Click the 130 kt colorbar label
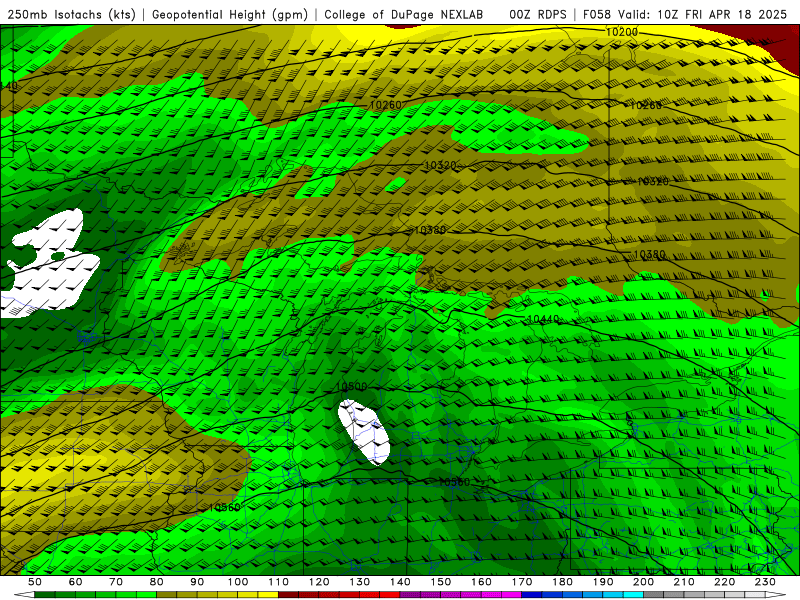The image size is (800, 600). click(x=360, y=582)
